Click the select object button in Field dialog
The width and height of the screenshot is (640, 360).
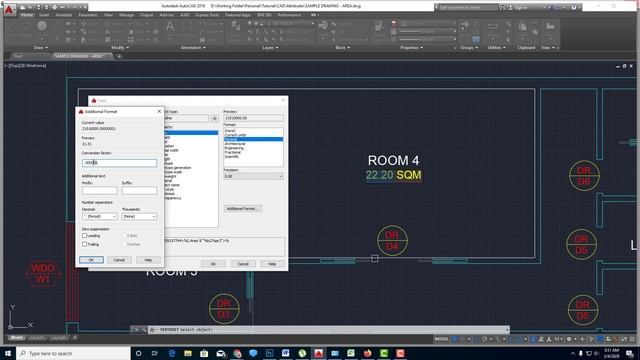point(215,118)
